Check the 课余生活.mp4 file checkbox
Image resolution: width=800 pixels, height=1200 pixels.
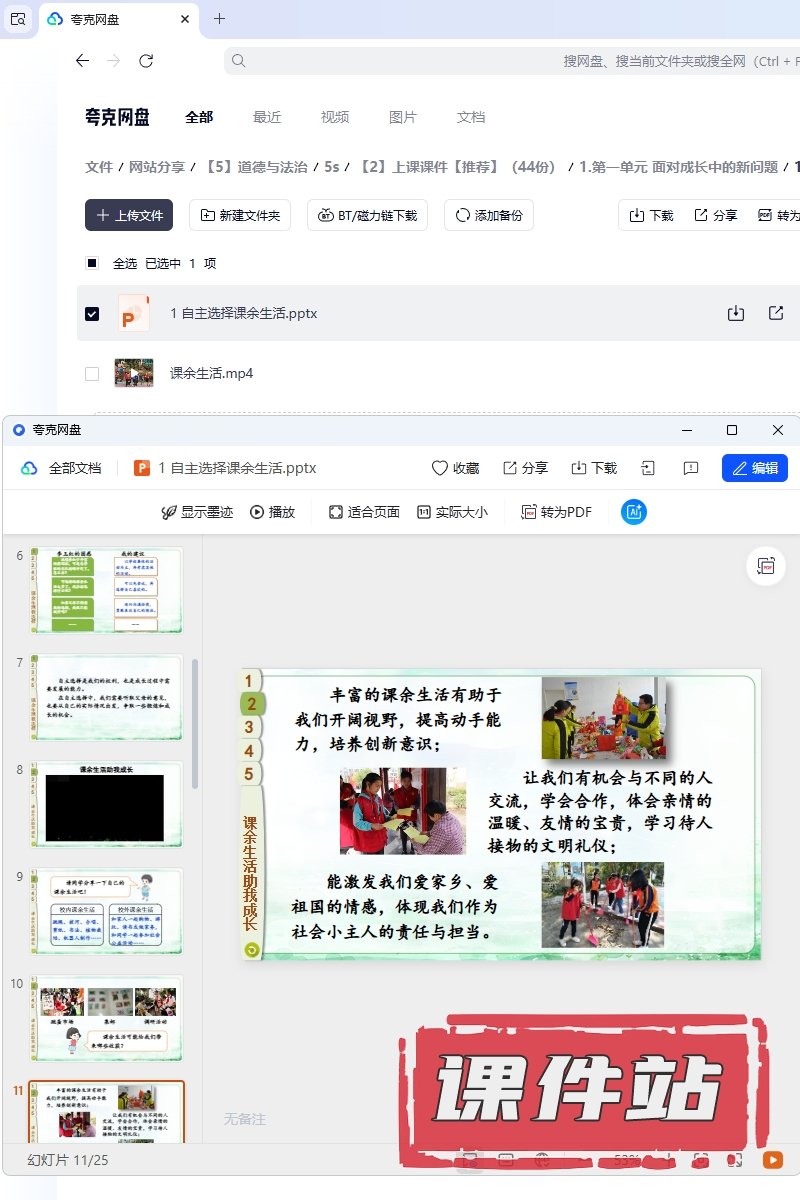tap(92, 374)
